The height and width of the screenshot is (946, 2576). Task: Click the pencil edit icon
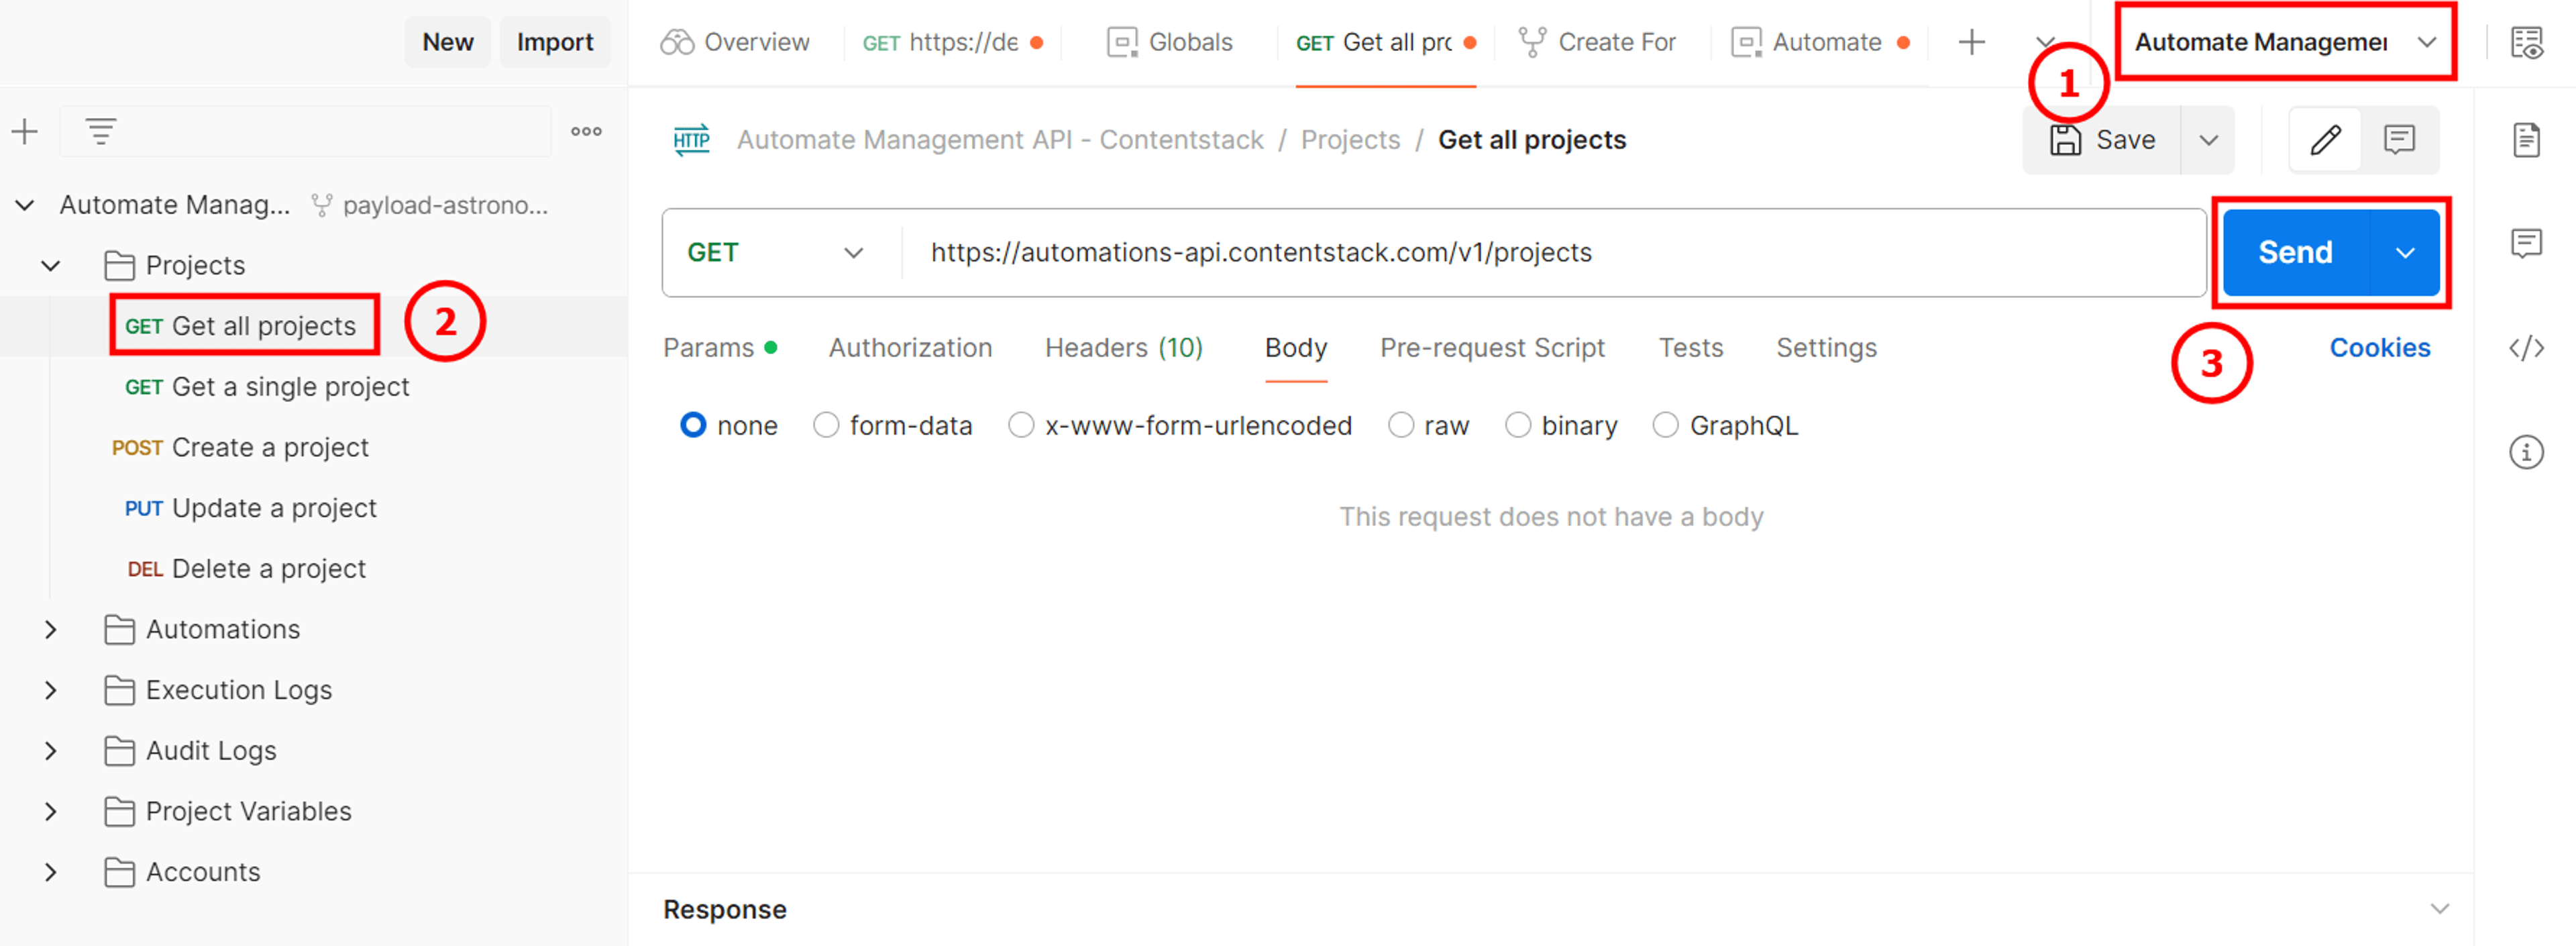point(2325,140)
